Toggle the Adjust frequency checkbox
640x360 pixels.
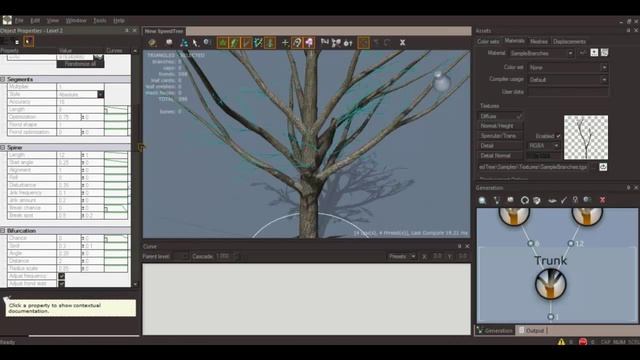click(x=61, y=276)
